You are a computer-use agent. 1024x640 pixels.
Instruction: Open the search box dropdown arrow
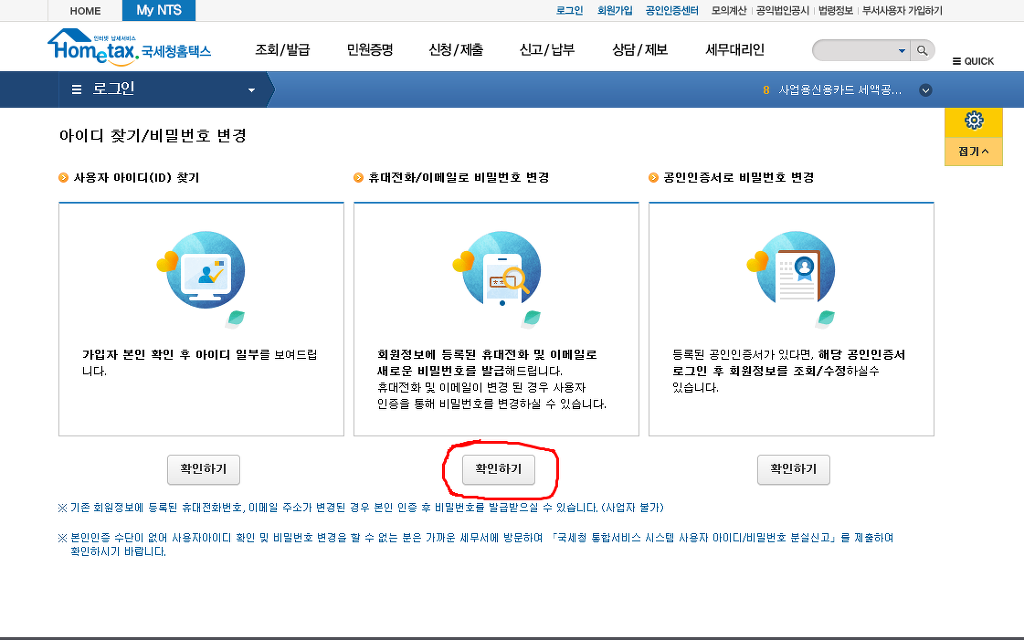click(901, 50)
